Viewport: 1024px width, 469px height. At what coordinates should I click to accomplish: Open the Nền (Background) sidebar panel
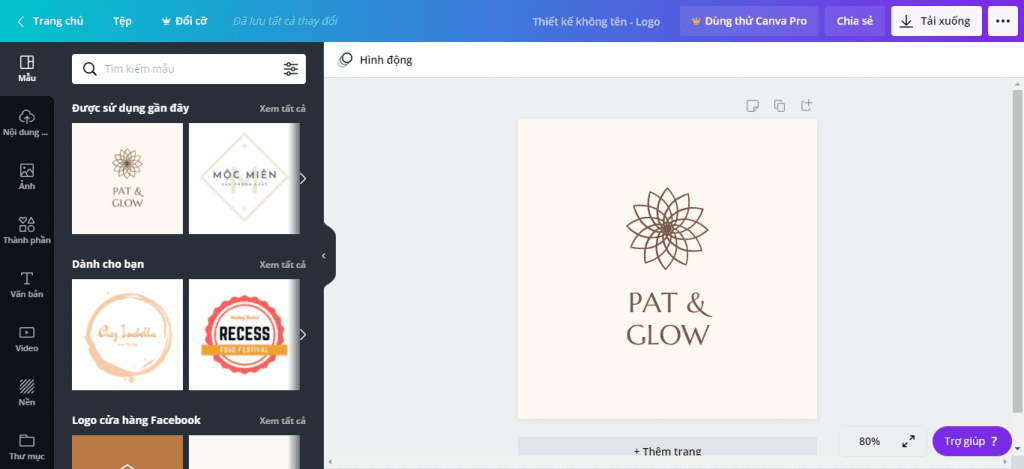[27, 392]
